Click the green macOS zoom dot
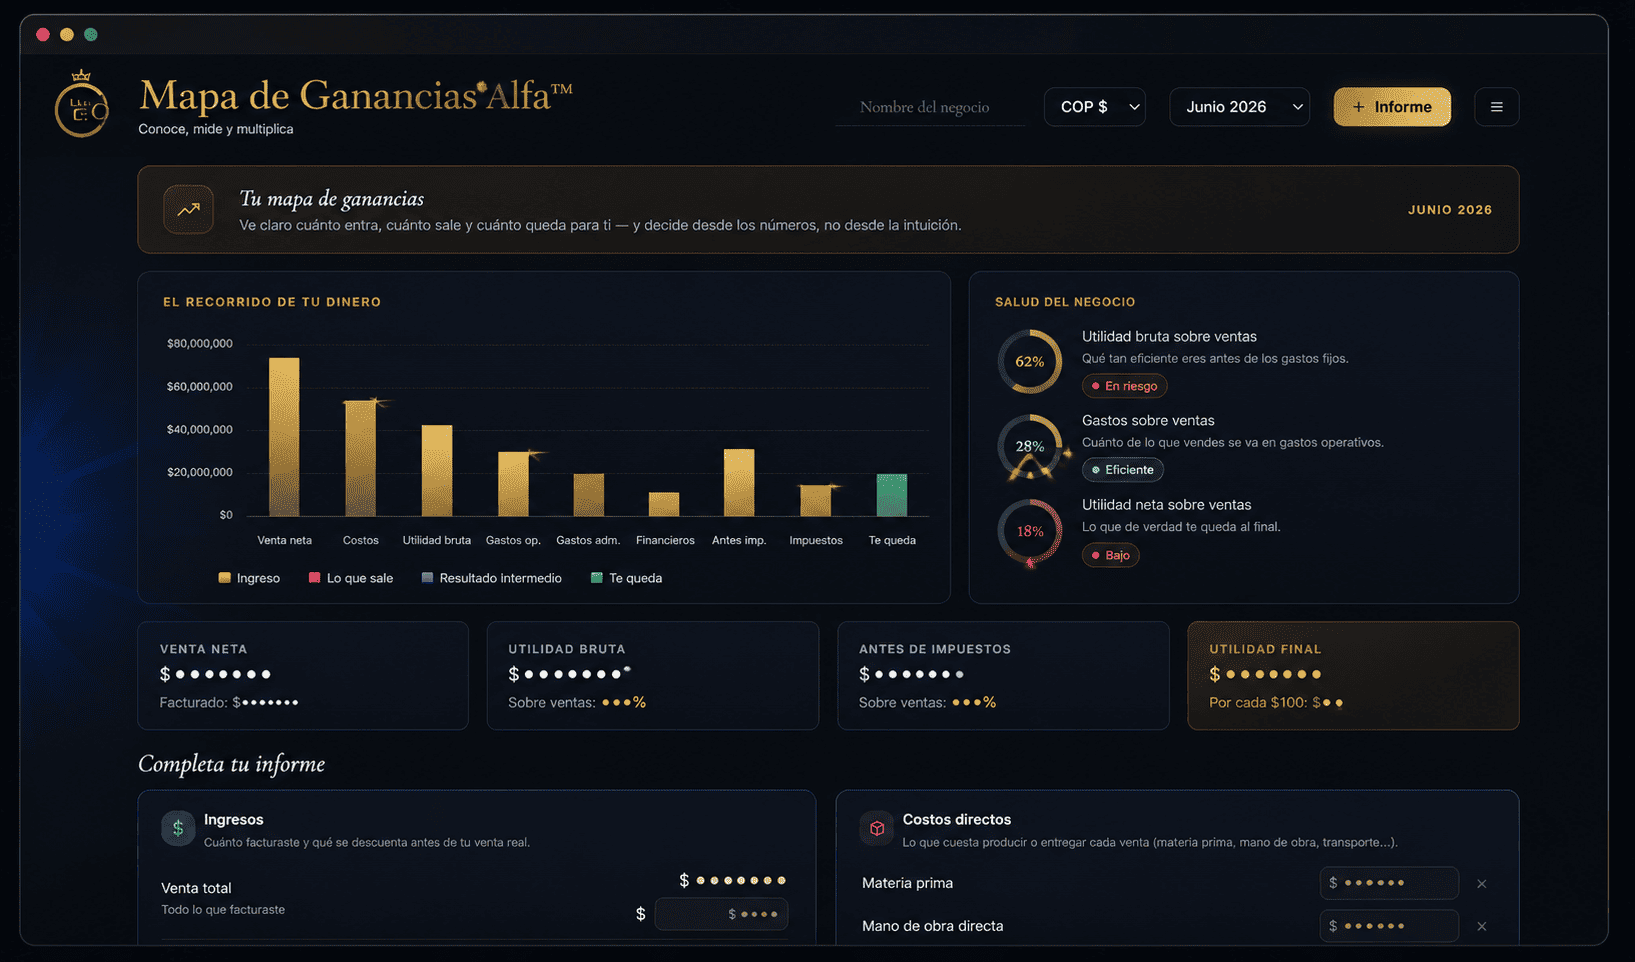The image size is (1635, 962). click(91, 34)
